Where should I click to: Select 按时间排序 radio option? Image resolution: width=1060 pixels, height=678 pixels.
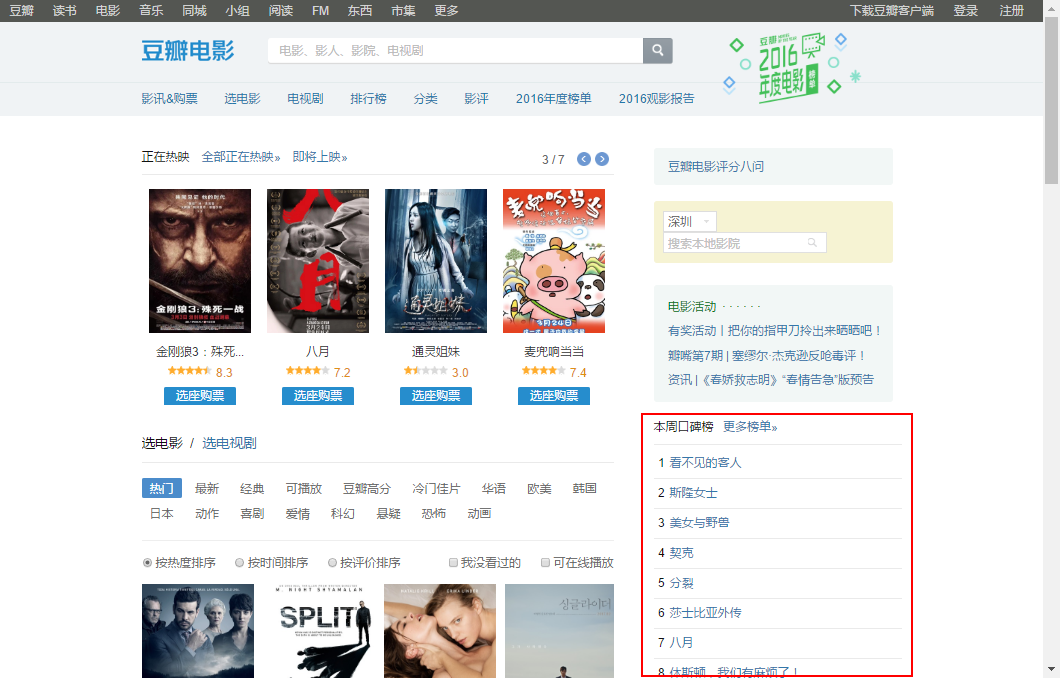[239, 562]
